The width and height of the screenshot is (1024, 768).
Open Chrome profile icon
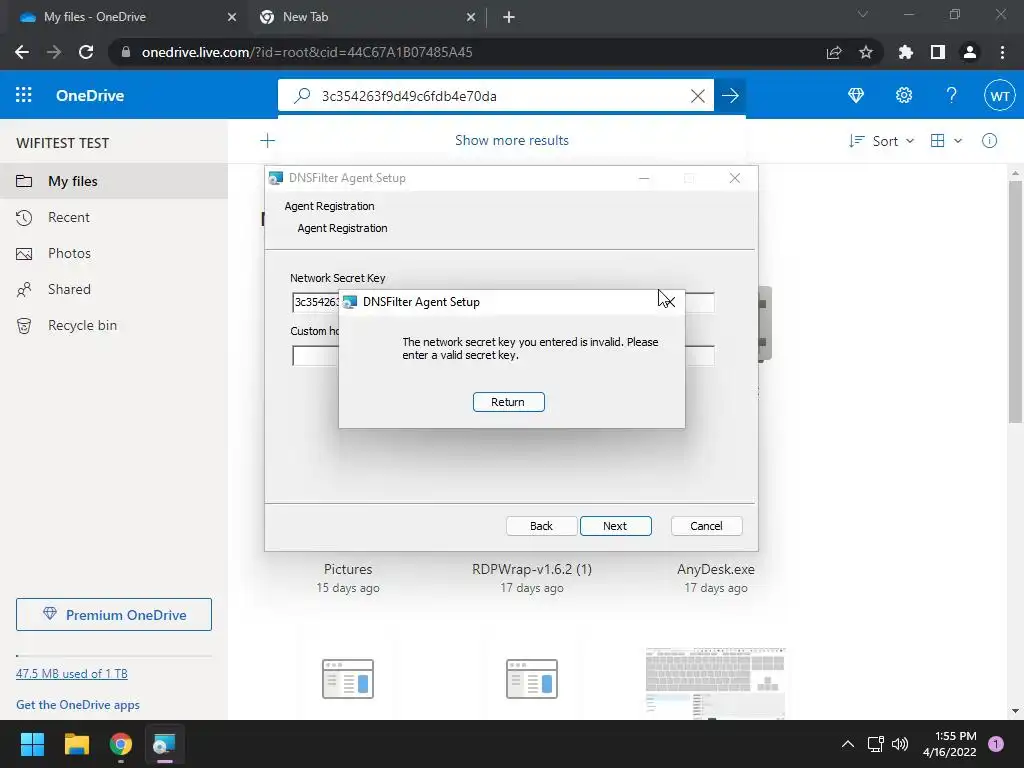point(970,52)
